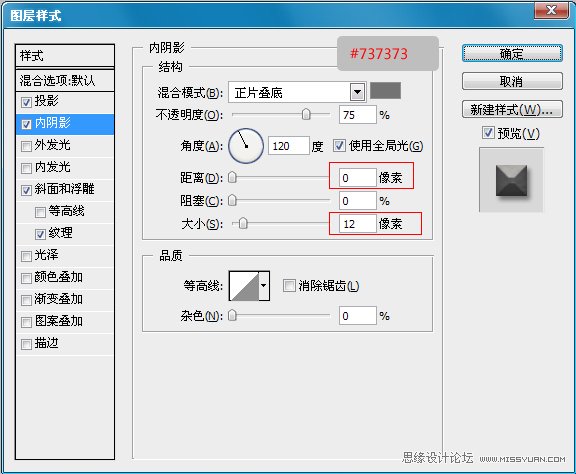This screenshot has width=576, height=474.
Task: Close the 图层样式 dialog
Action: tap(551, 10)
